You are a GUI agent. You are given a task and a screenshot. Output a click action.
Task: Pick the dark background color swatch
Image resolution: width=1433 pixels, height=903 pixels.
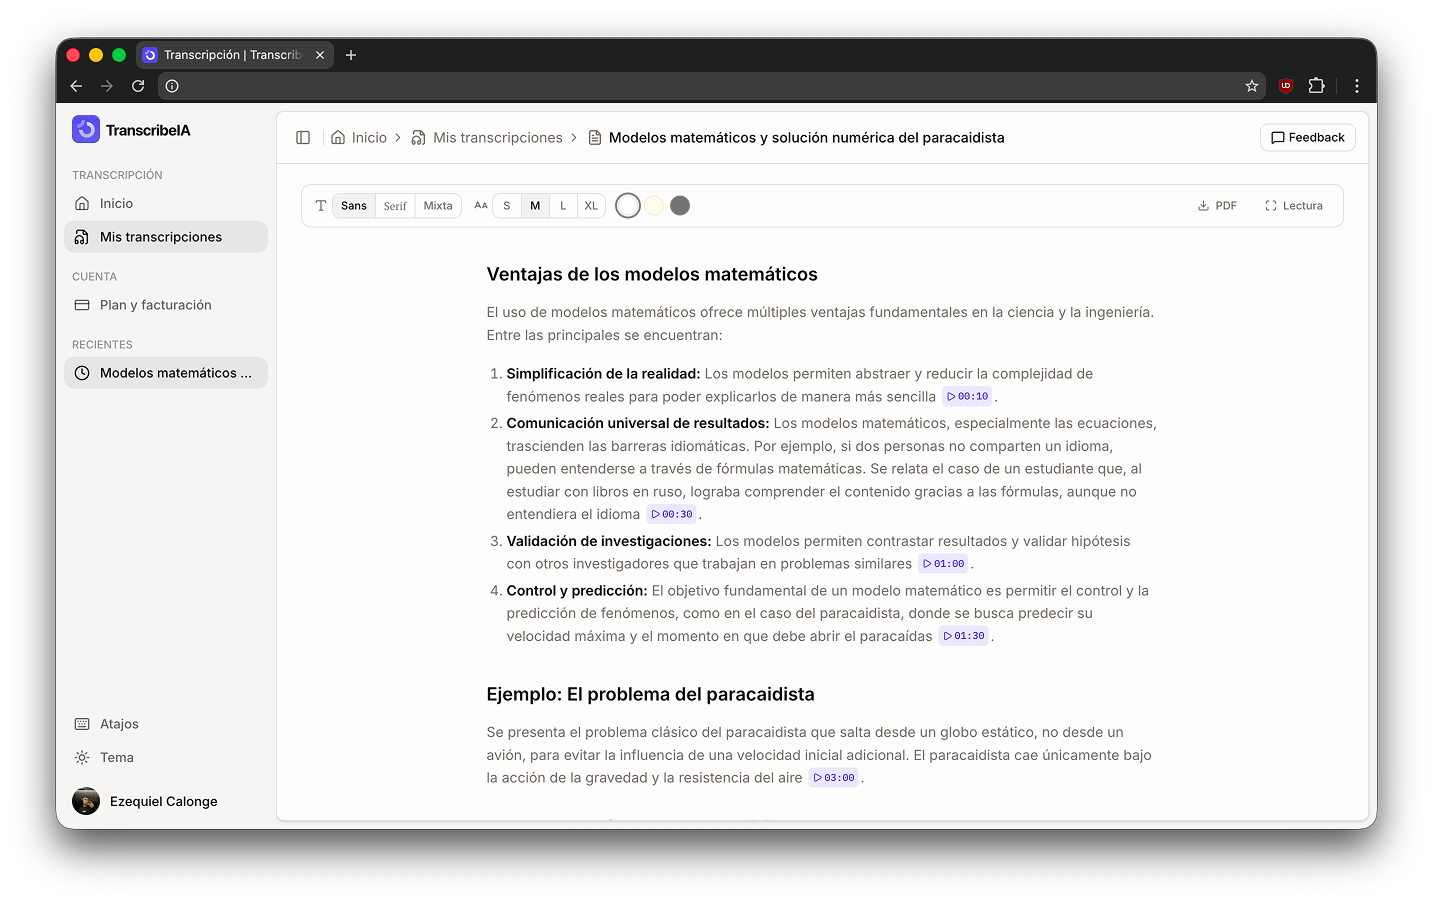680,205
